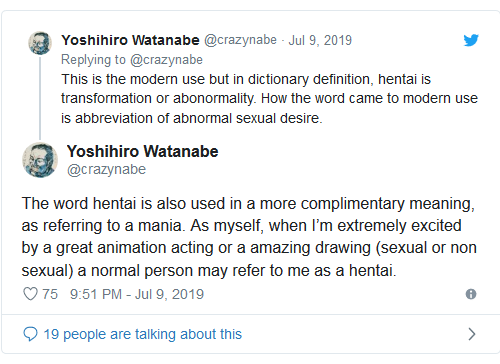
Task: Follow the @crazynabe mention after Replying to
Action: [166, 60]
